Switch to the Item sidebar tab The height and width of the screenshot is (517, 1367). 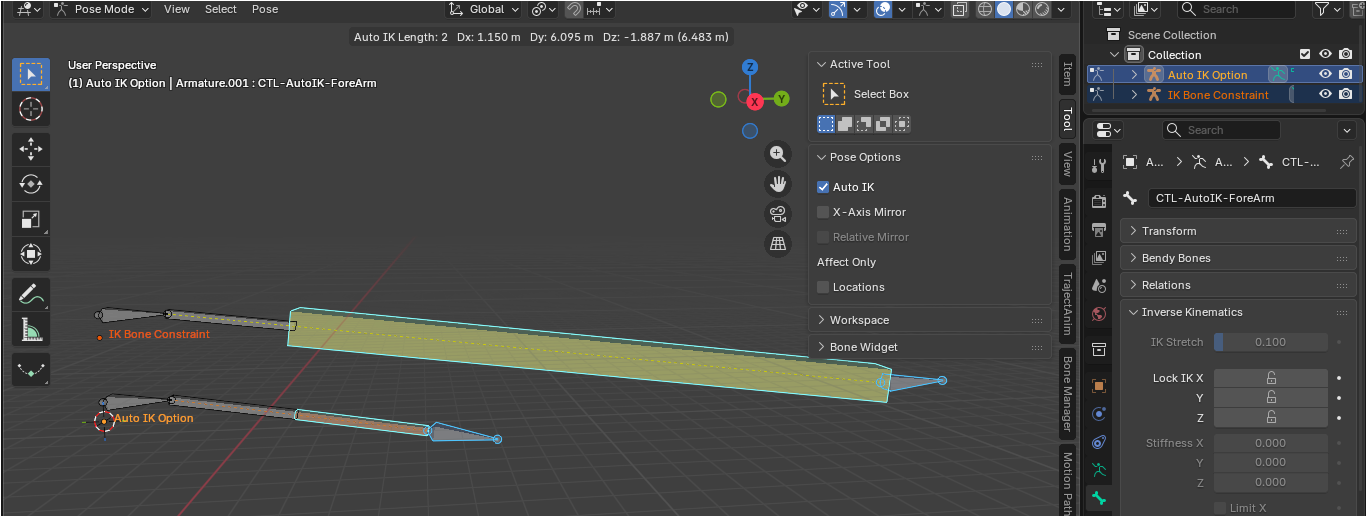click(1067, 73)
